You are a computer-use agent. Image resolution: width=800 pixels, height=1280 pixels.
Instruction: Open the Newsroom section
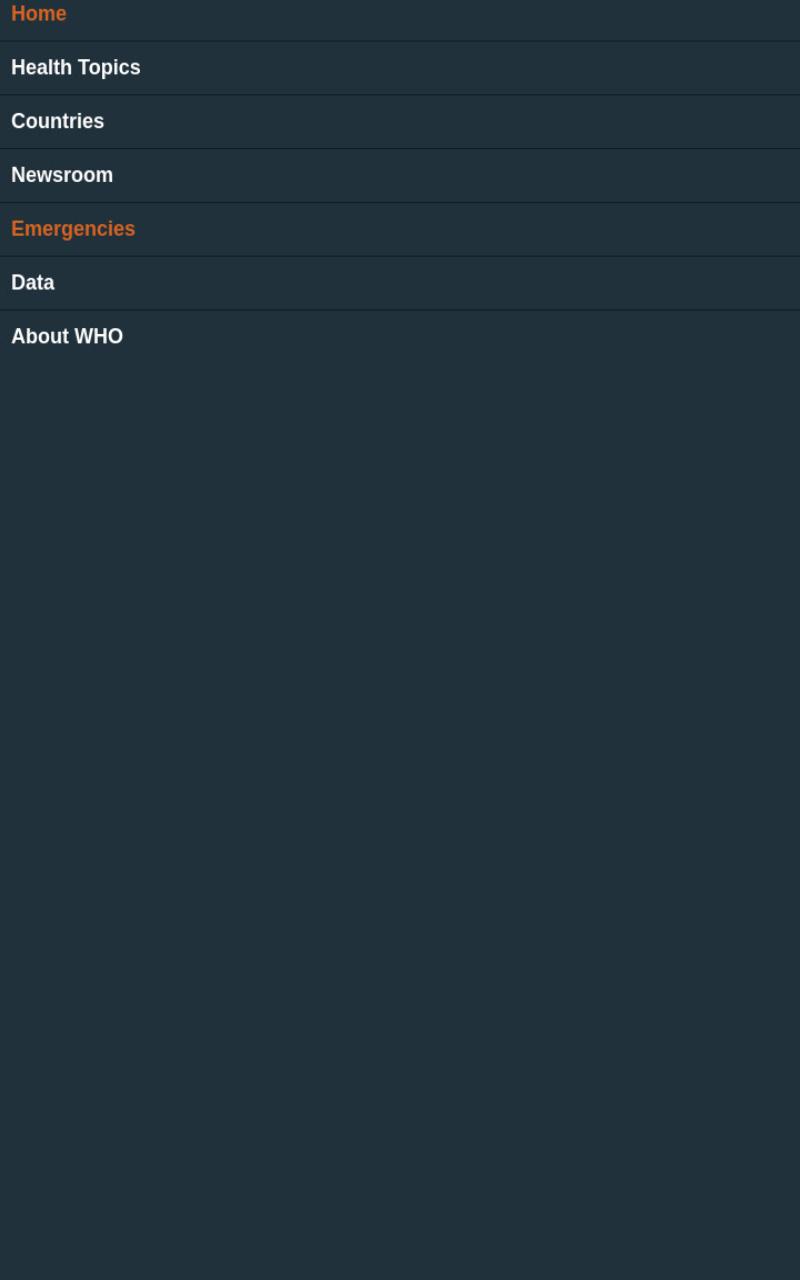(400, 176)
